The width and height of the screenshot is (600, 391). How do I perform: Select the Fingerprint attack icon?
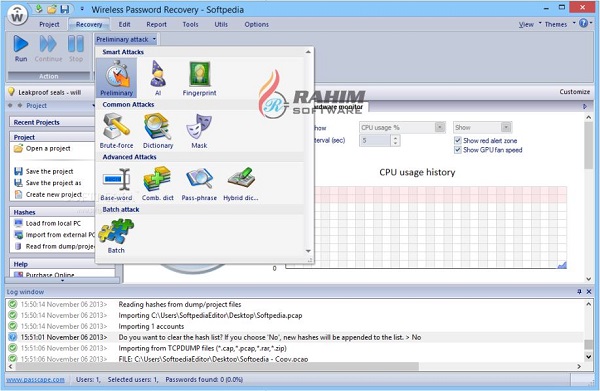pos(199,78)
